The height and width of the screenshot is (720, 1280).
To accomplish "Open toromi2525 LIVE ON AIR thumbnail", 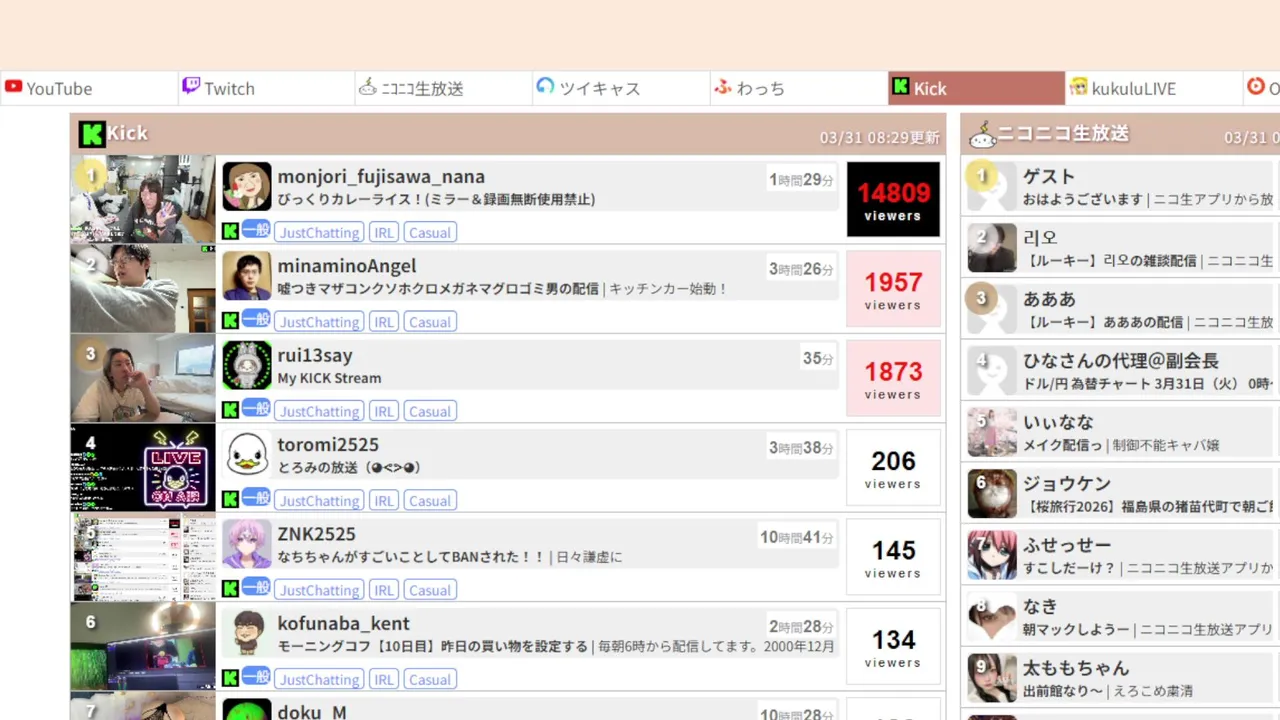I will click(x=143, y=467).
